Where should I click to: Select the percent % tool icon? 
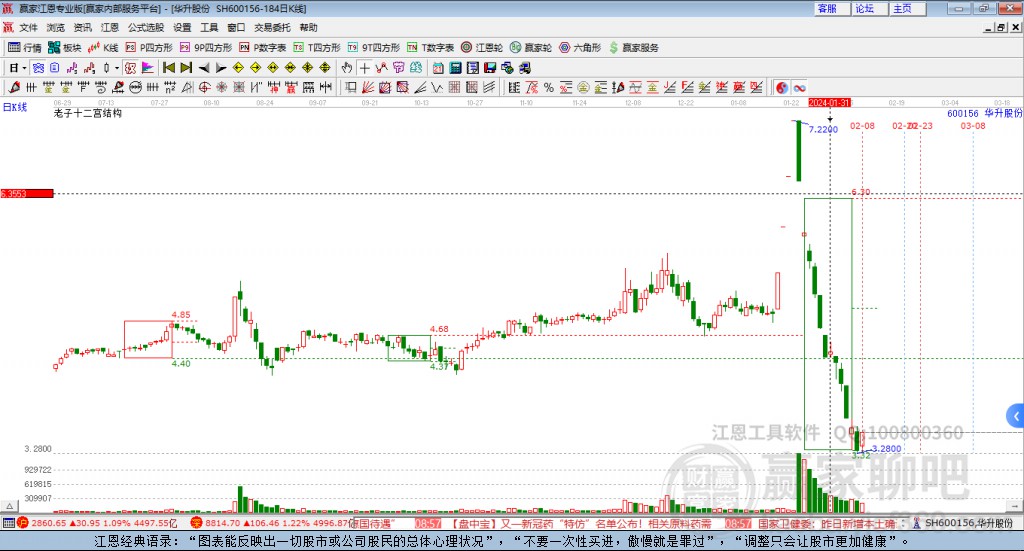(x=549, y=87)
